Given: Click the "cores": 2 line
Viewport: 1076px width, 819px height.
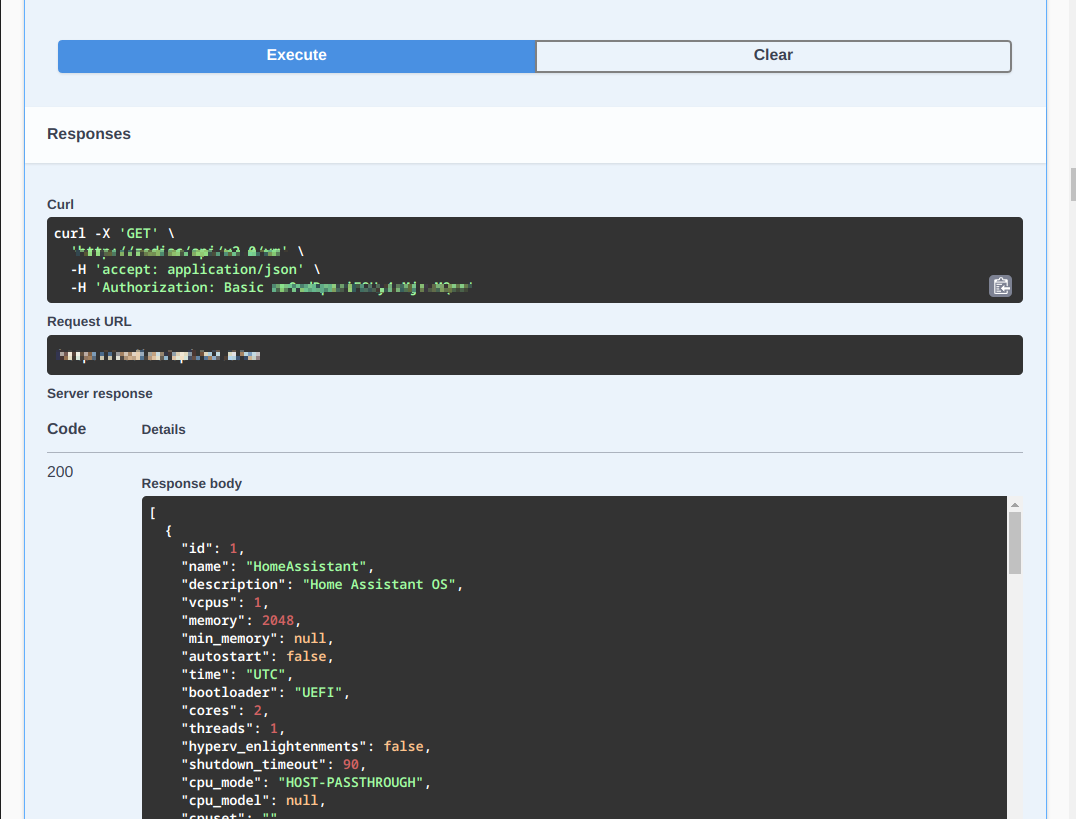Looking at the screenshot, I should pos(224,711).
